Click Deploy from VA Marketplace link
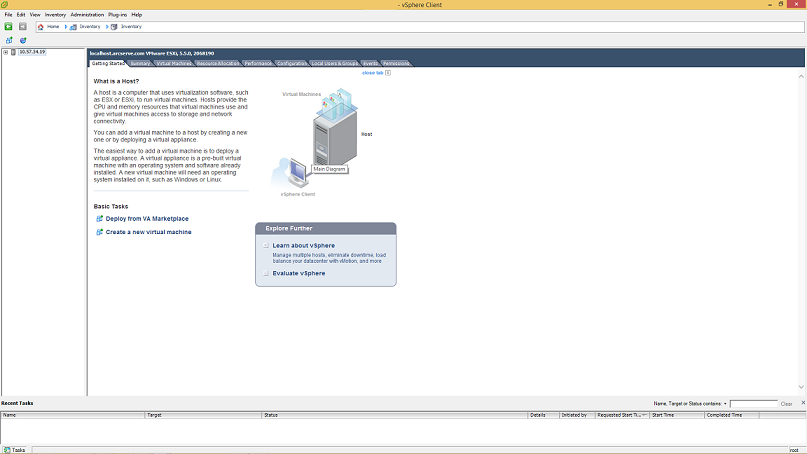The width and height of the screenshot is (807, 454). 147,218
